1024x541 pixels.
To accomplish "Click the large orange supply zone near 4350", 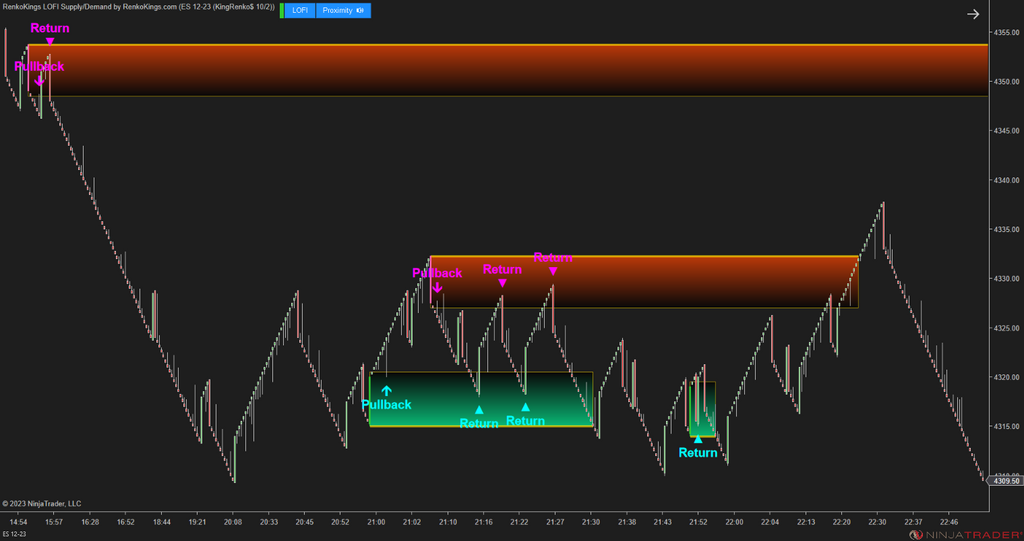I will coord(508,71).
